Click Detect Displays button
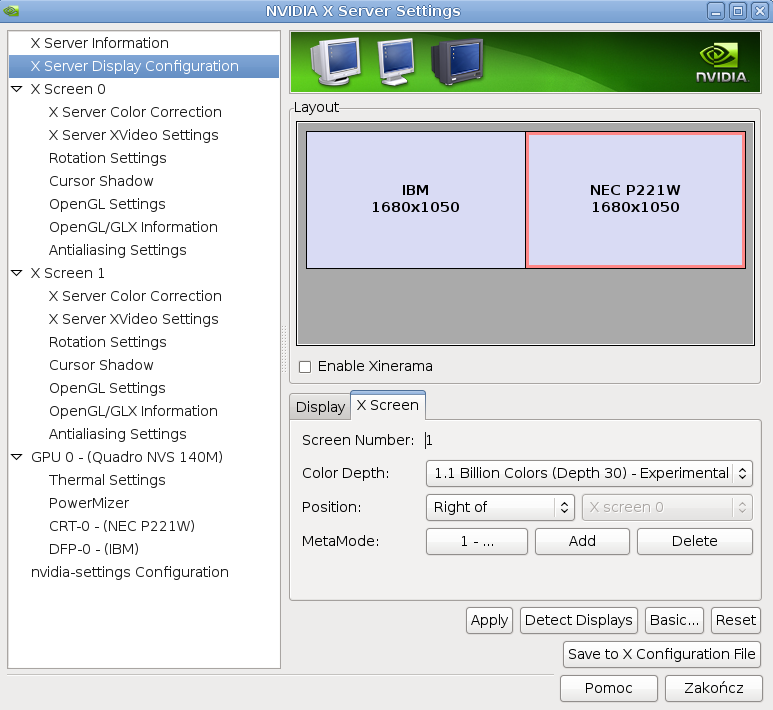773x710 pixels. 579,620
